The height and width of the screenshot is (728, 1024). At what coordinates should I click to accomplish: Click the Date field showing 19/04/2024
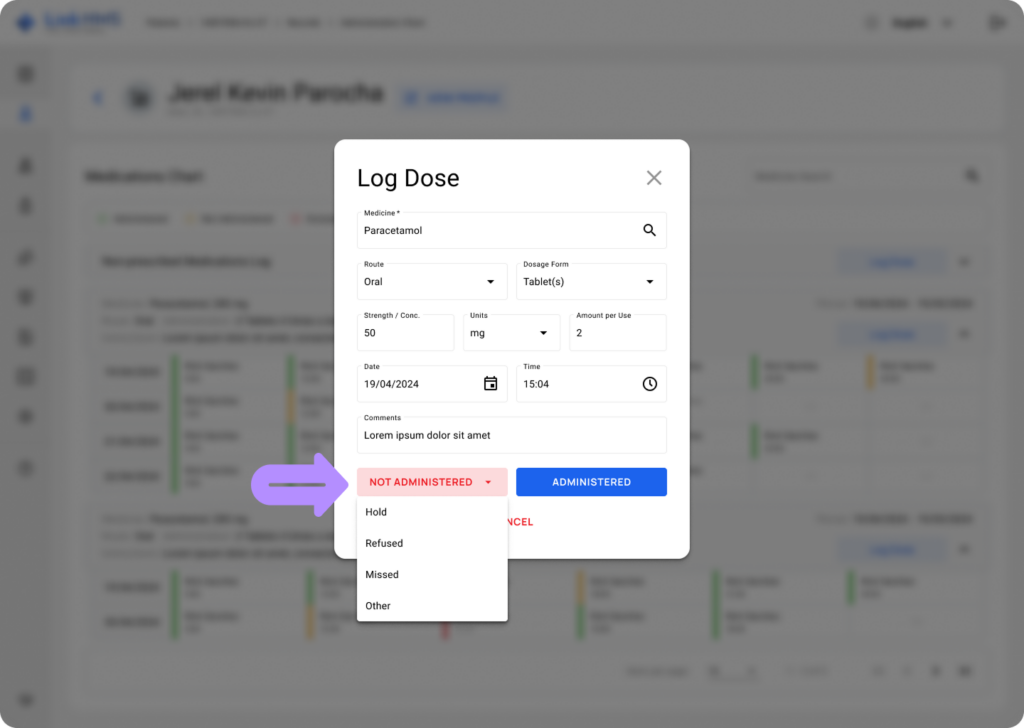(x=418, y=385)
